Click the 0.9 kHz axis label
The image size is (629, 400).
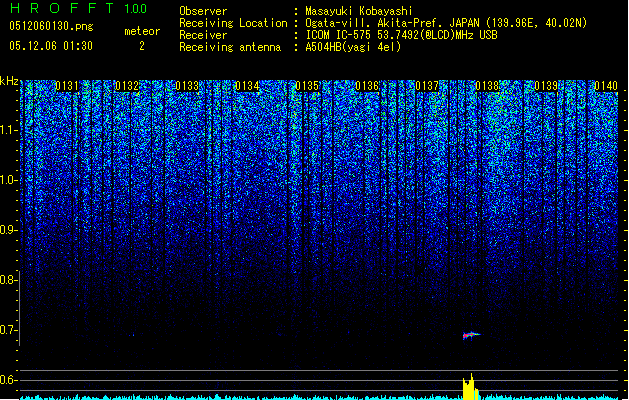[x=8, y=230]
